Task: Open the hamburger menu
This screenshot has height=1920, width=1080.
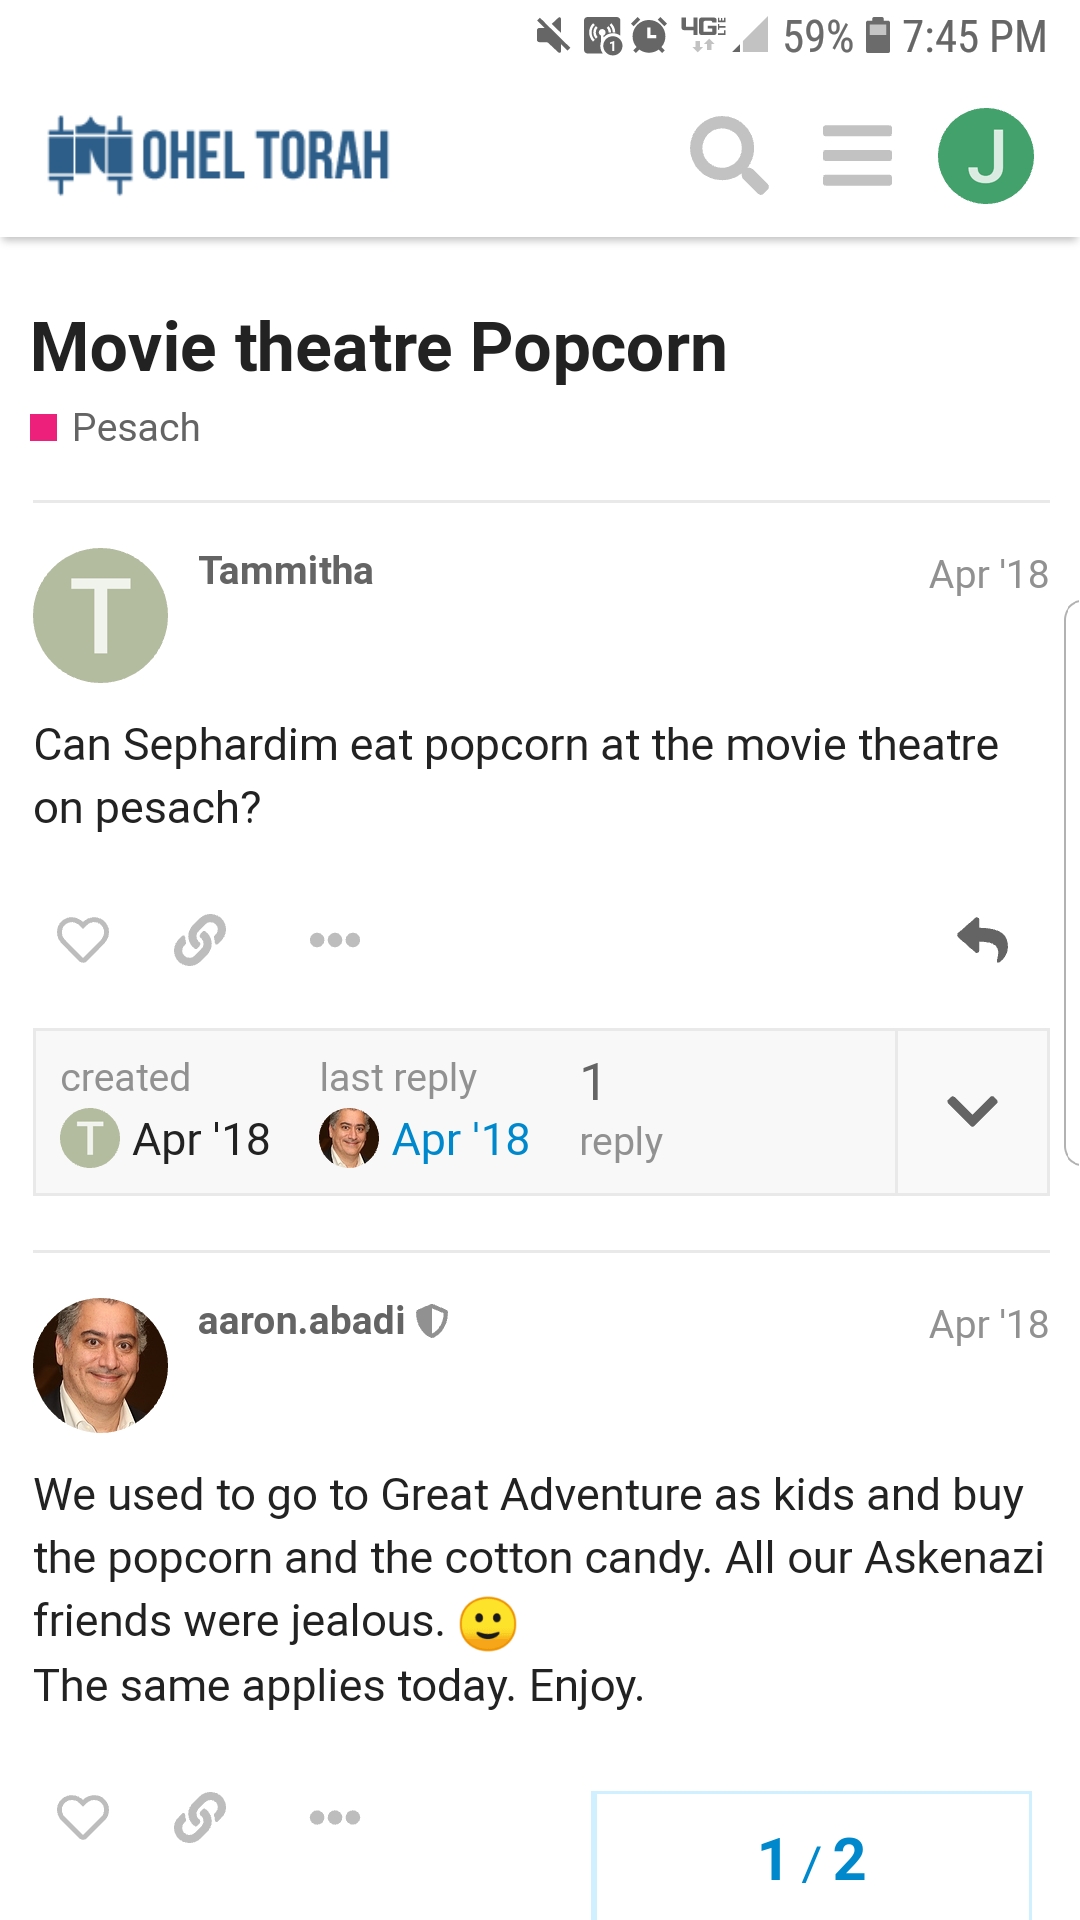Action: pos(857,155)
